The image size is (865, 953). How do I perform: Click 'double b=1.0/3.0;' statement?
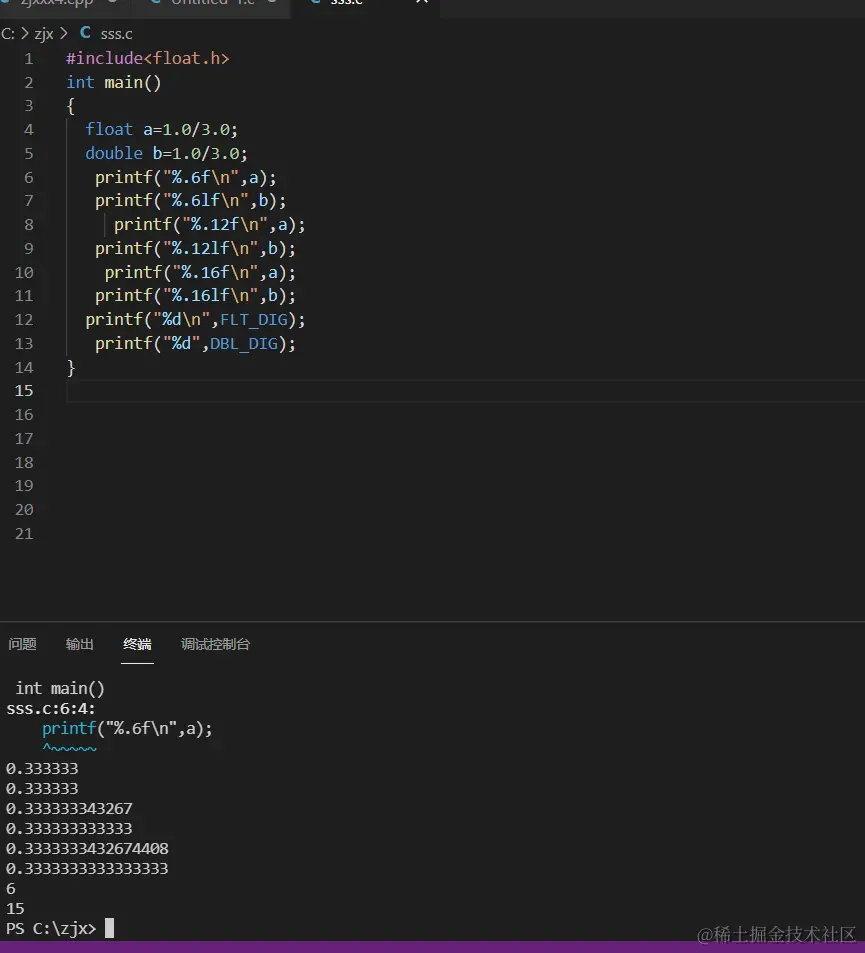point(167,153)
